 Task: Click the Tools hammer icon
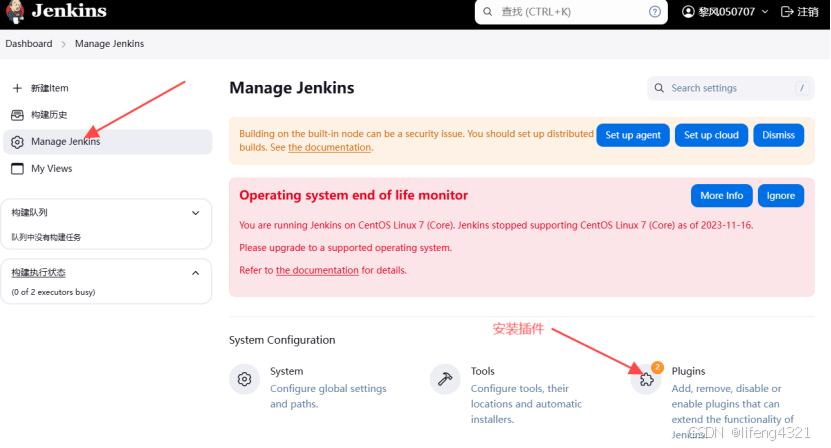point(445,379)
